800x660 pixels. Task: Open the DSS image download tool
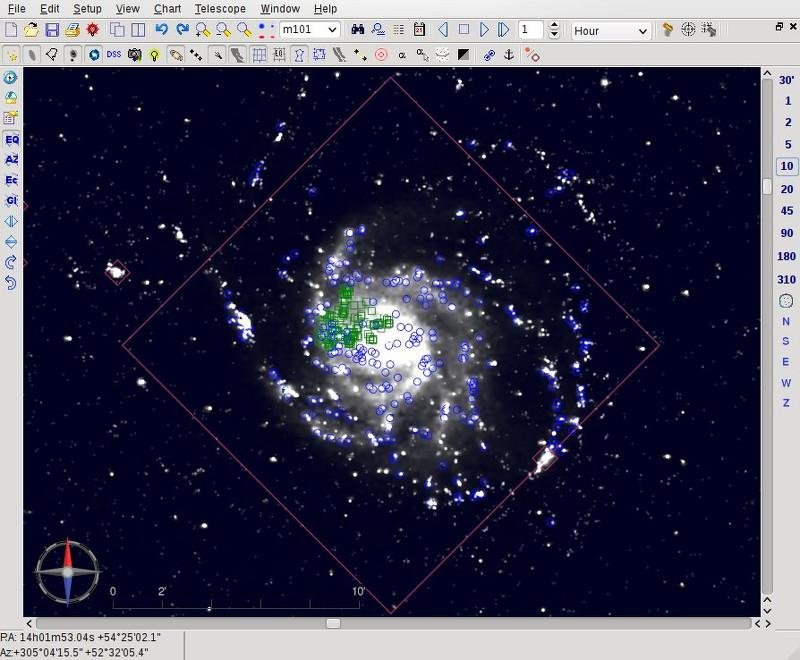coord(114,56)
